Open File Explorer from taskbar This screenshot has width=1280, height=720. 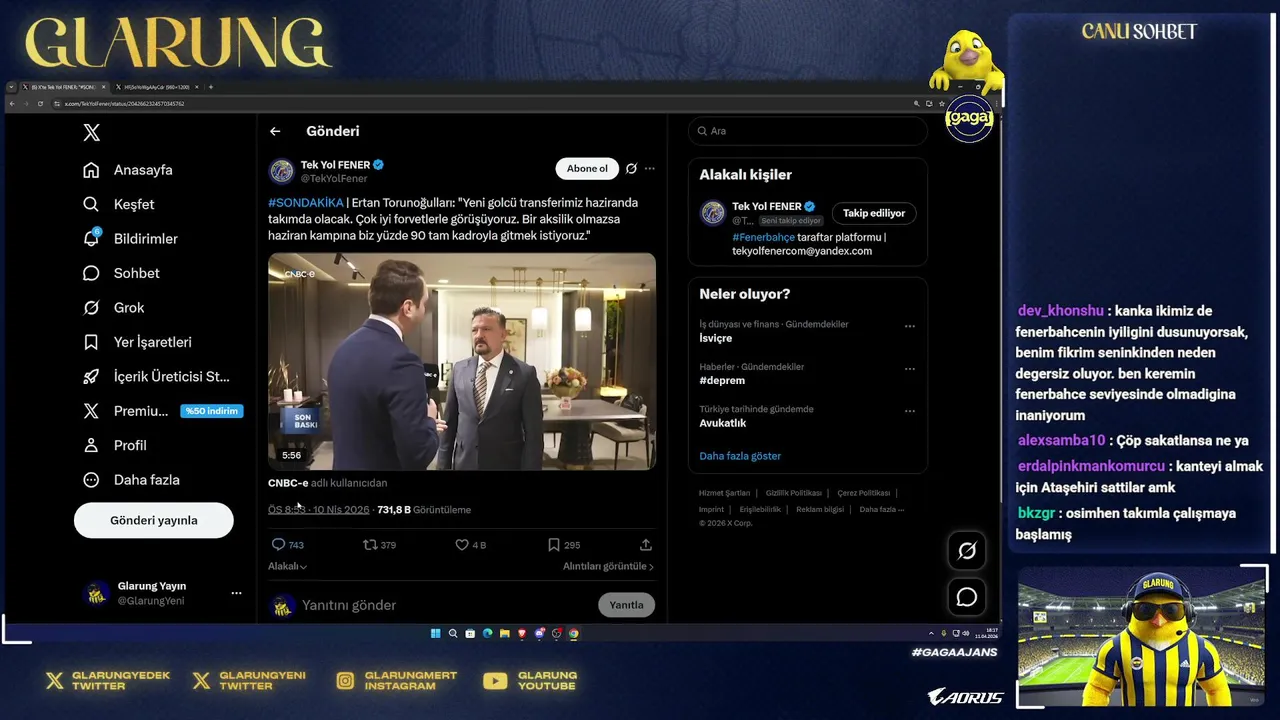tap(505, 633)
